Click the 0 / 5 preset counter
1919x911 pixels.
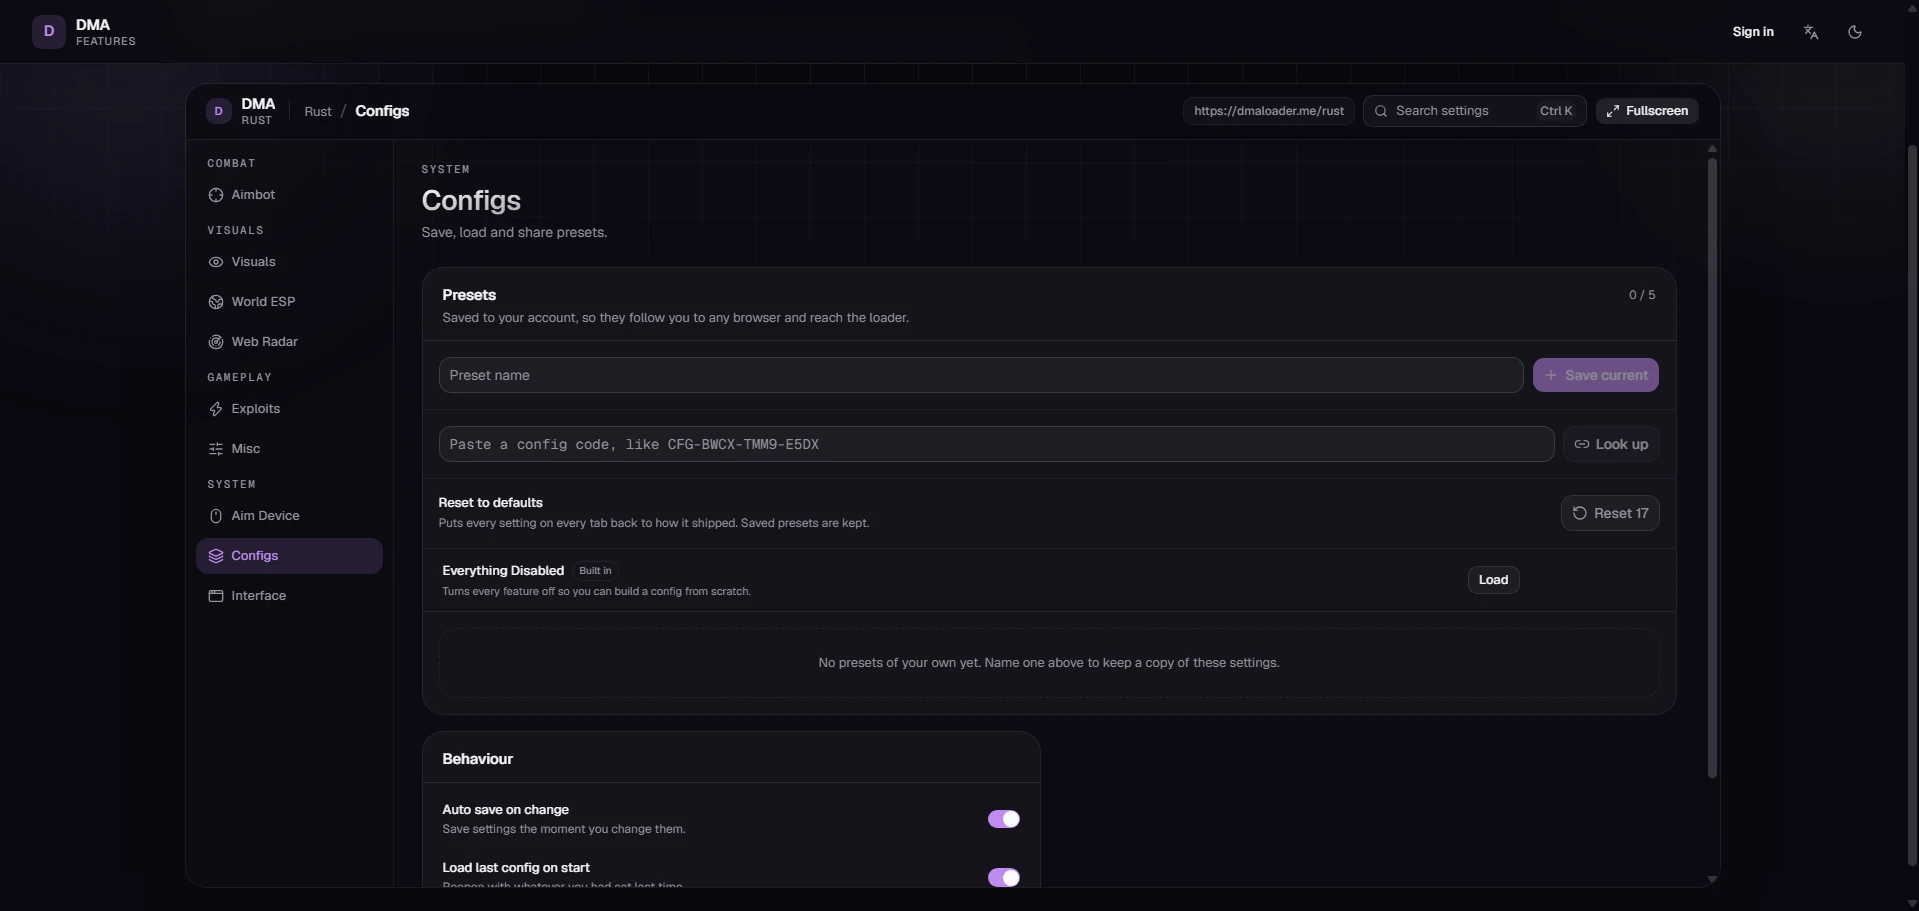pyautogui.click(x=1642, y=295)
